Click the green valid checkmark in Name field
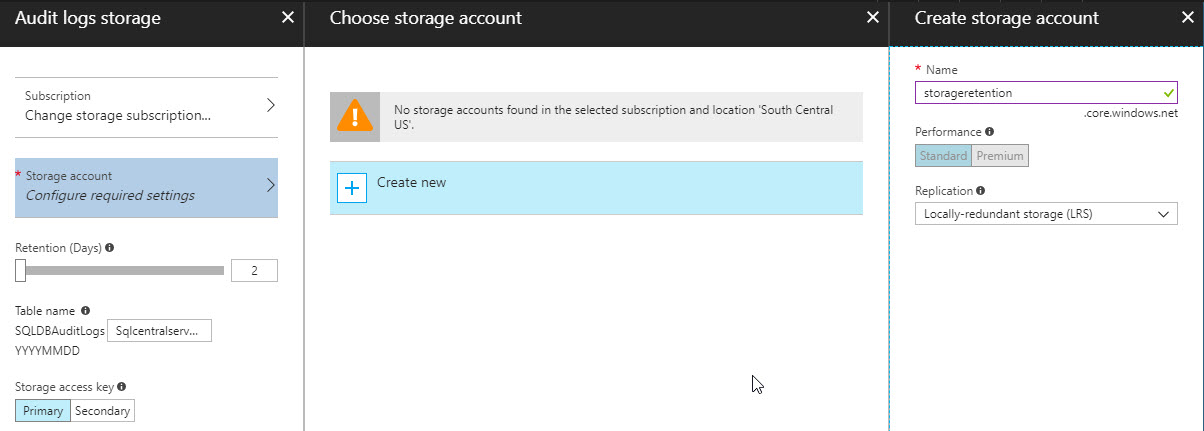This screenshot has width=1204, height=431. [1168, 93]
